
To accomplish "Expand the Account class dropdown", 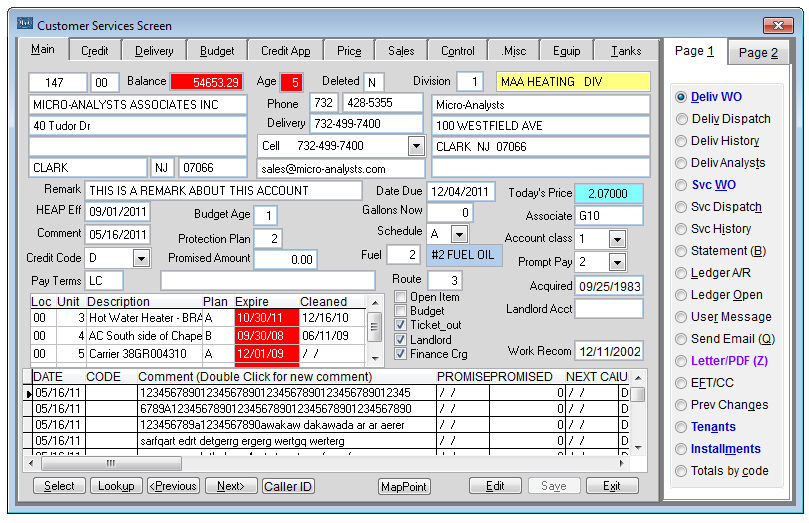I will (x=617, y=239).
